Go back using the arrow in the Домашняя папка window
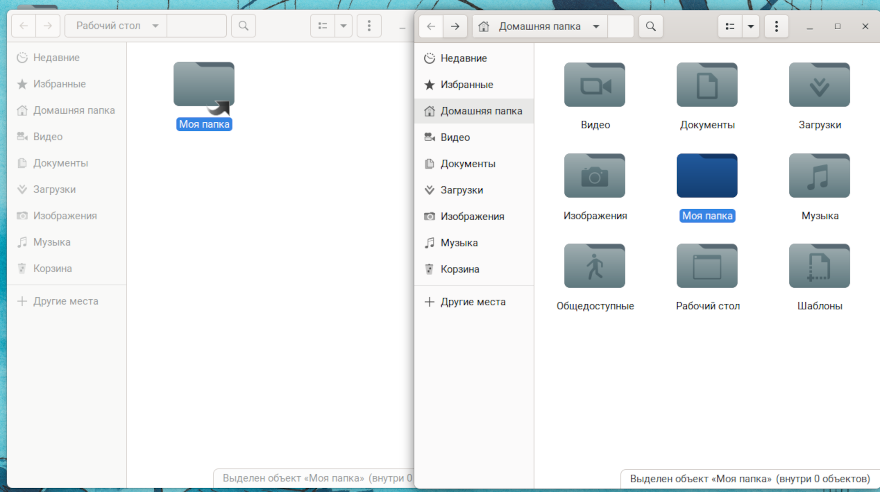This screenshot has height=492, width=880. (x=431, y=27)
